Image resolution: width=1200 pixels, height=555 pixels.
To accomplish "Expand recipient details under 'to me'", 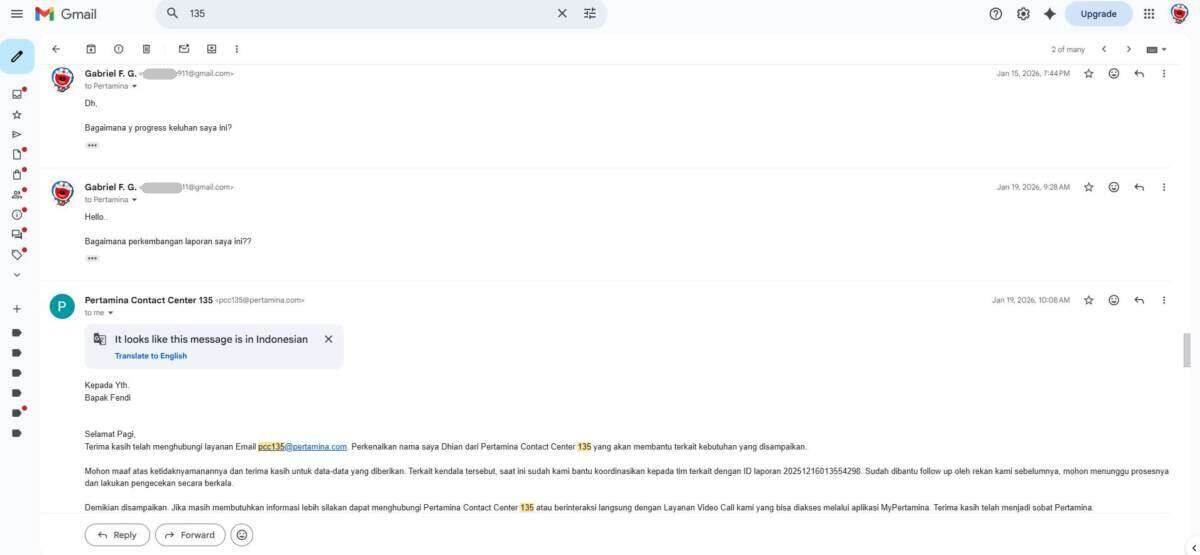I will click(x=111, y=313).
